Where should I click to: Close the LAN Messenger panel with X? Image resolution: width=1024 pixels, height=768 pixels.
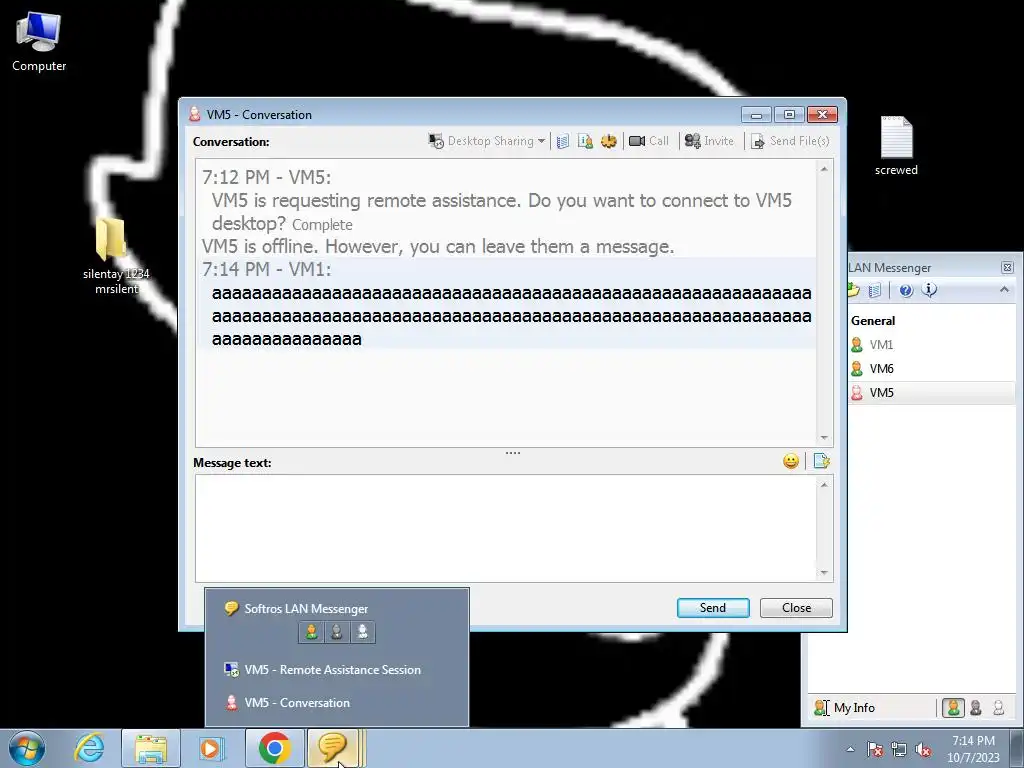point(1007,268)
